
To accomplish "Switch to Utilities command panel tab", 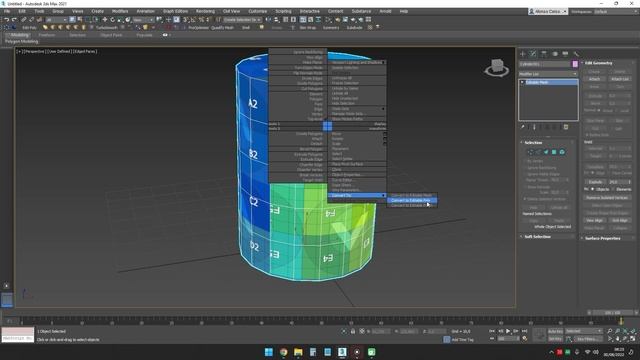I will click(576, 54).
